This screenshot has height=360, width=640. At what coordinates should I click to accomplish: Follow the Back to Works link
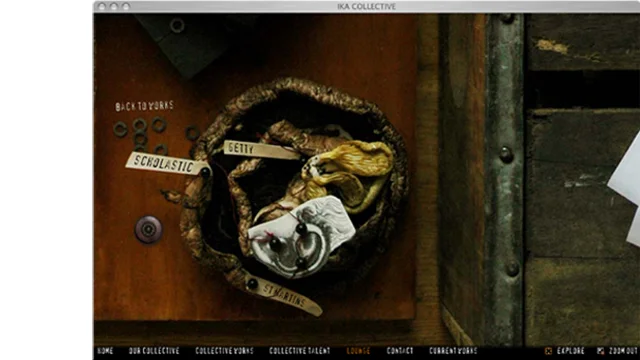[144, 106]
